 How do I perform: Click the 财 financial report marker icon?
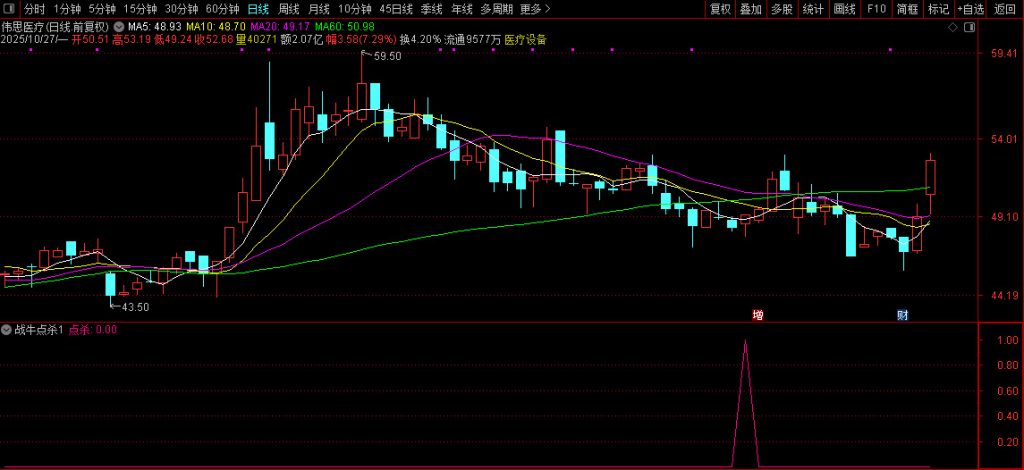(903, 315)
